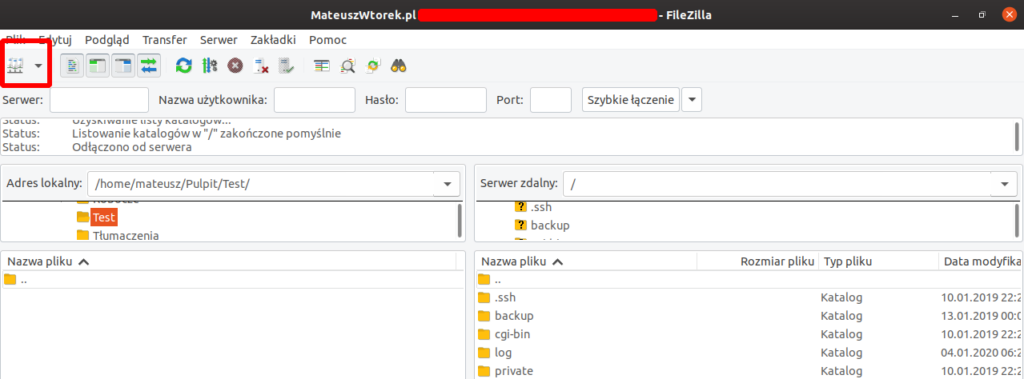This screenshot has height=379, width=1024.
Task: Click the folder icon of Tłumaczenia in tree
Action: (82, 235)
